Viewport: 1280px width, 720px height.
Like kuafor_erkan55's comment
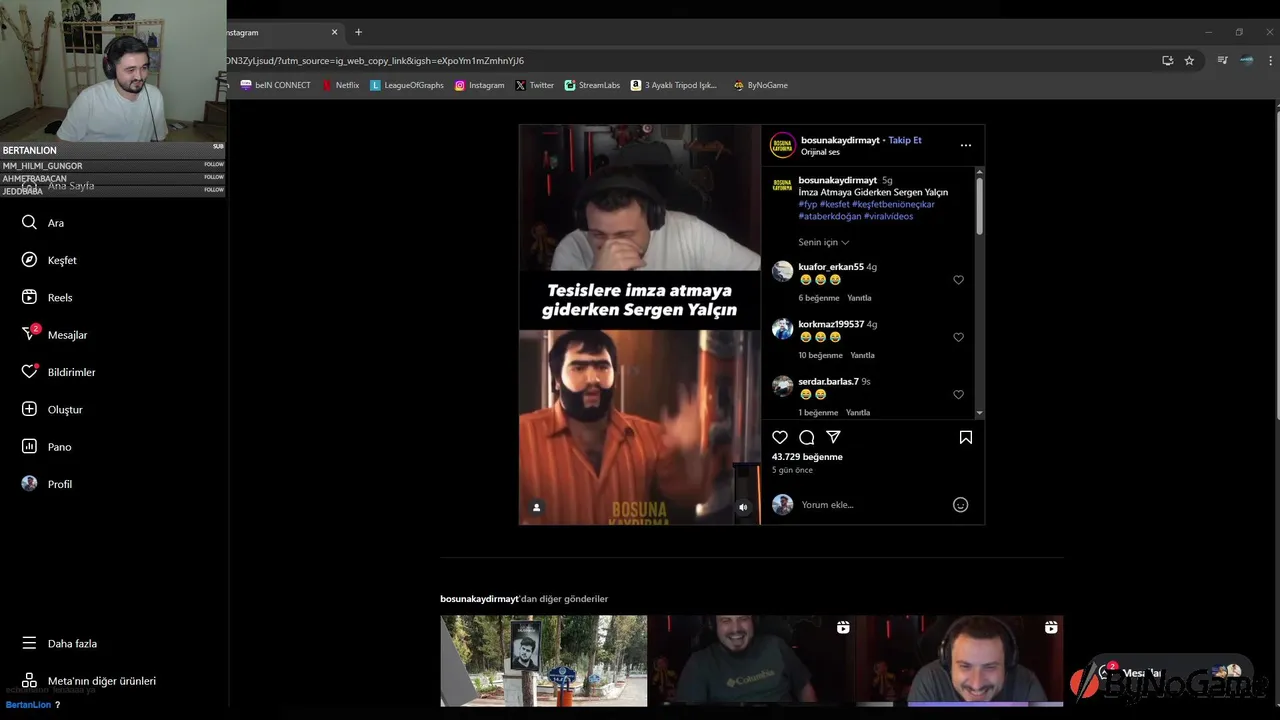pyautogui.click(x=958, y=280)
